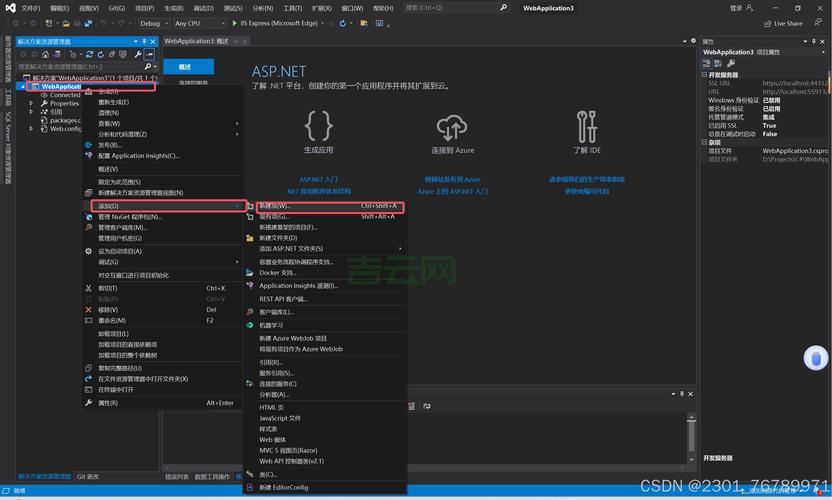Choose 管理 NuGet 程序包 in context menu
Image resolution: width=832 pixels, height=500 pixels.
[129, 217]
